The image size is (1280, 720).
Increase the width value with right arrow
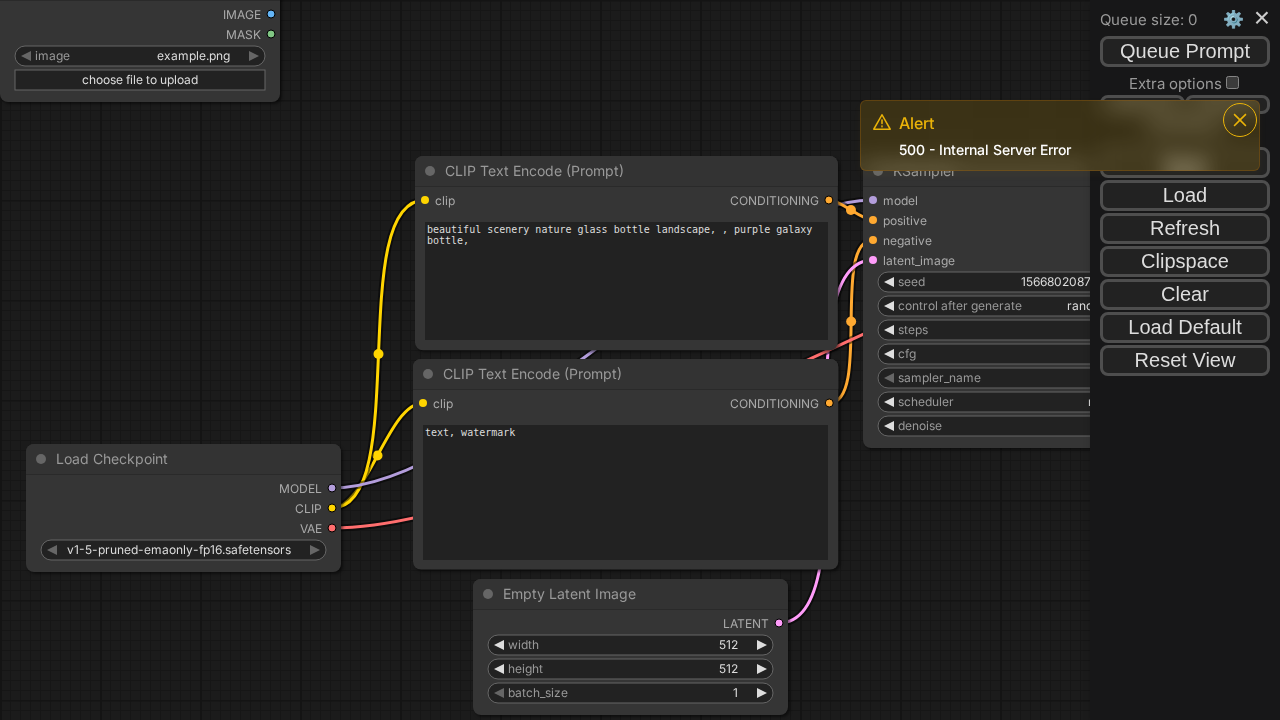pos(761,645)
